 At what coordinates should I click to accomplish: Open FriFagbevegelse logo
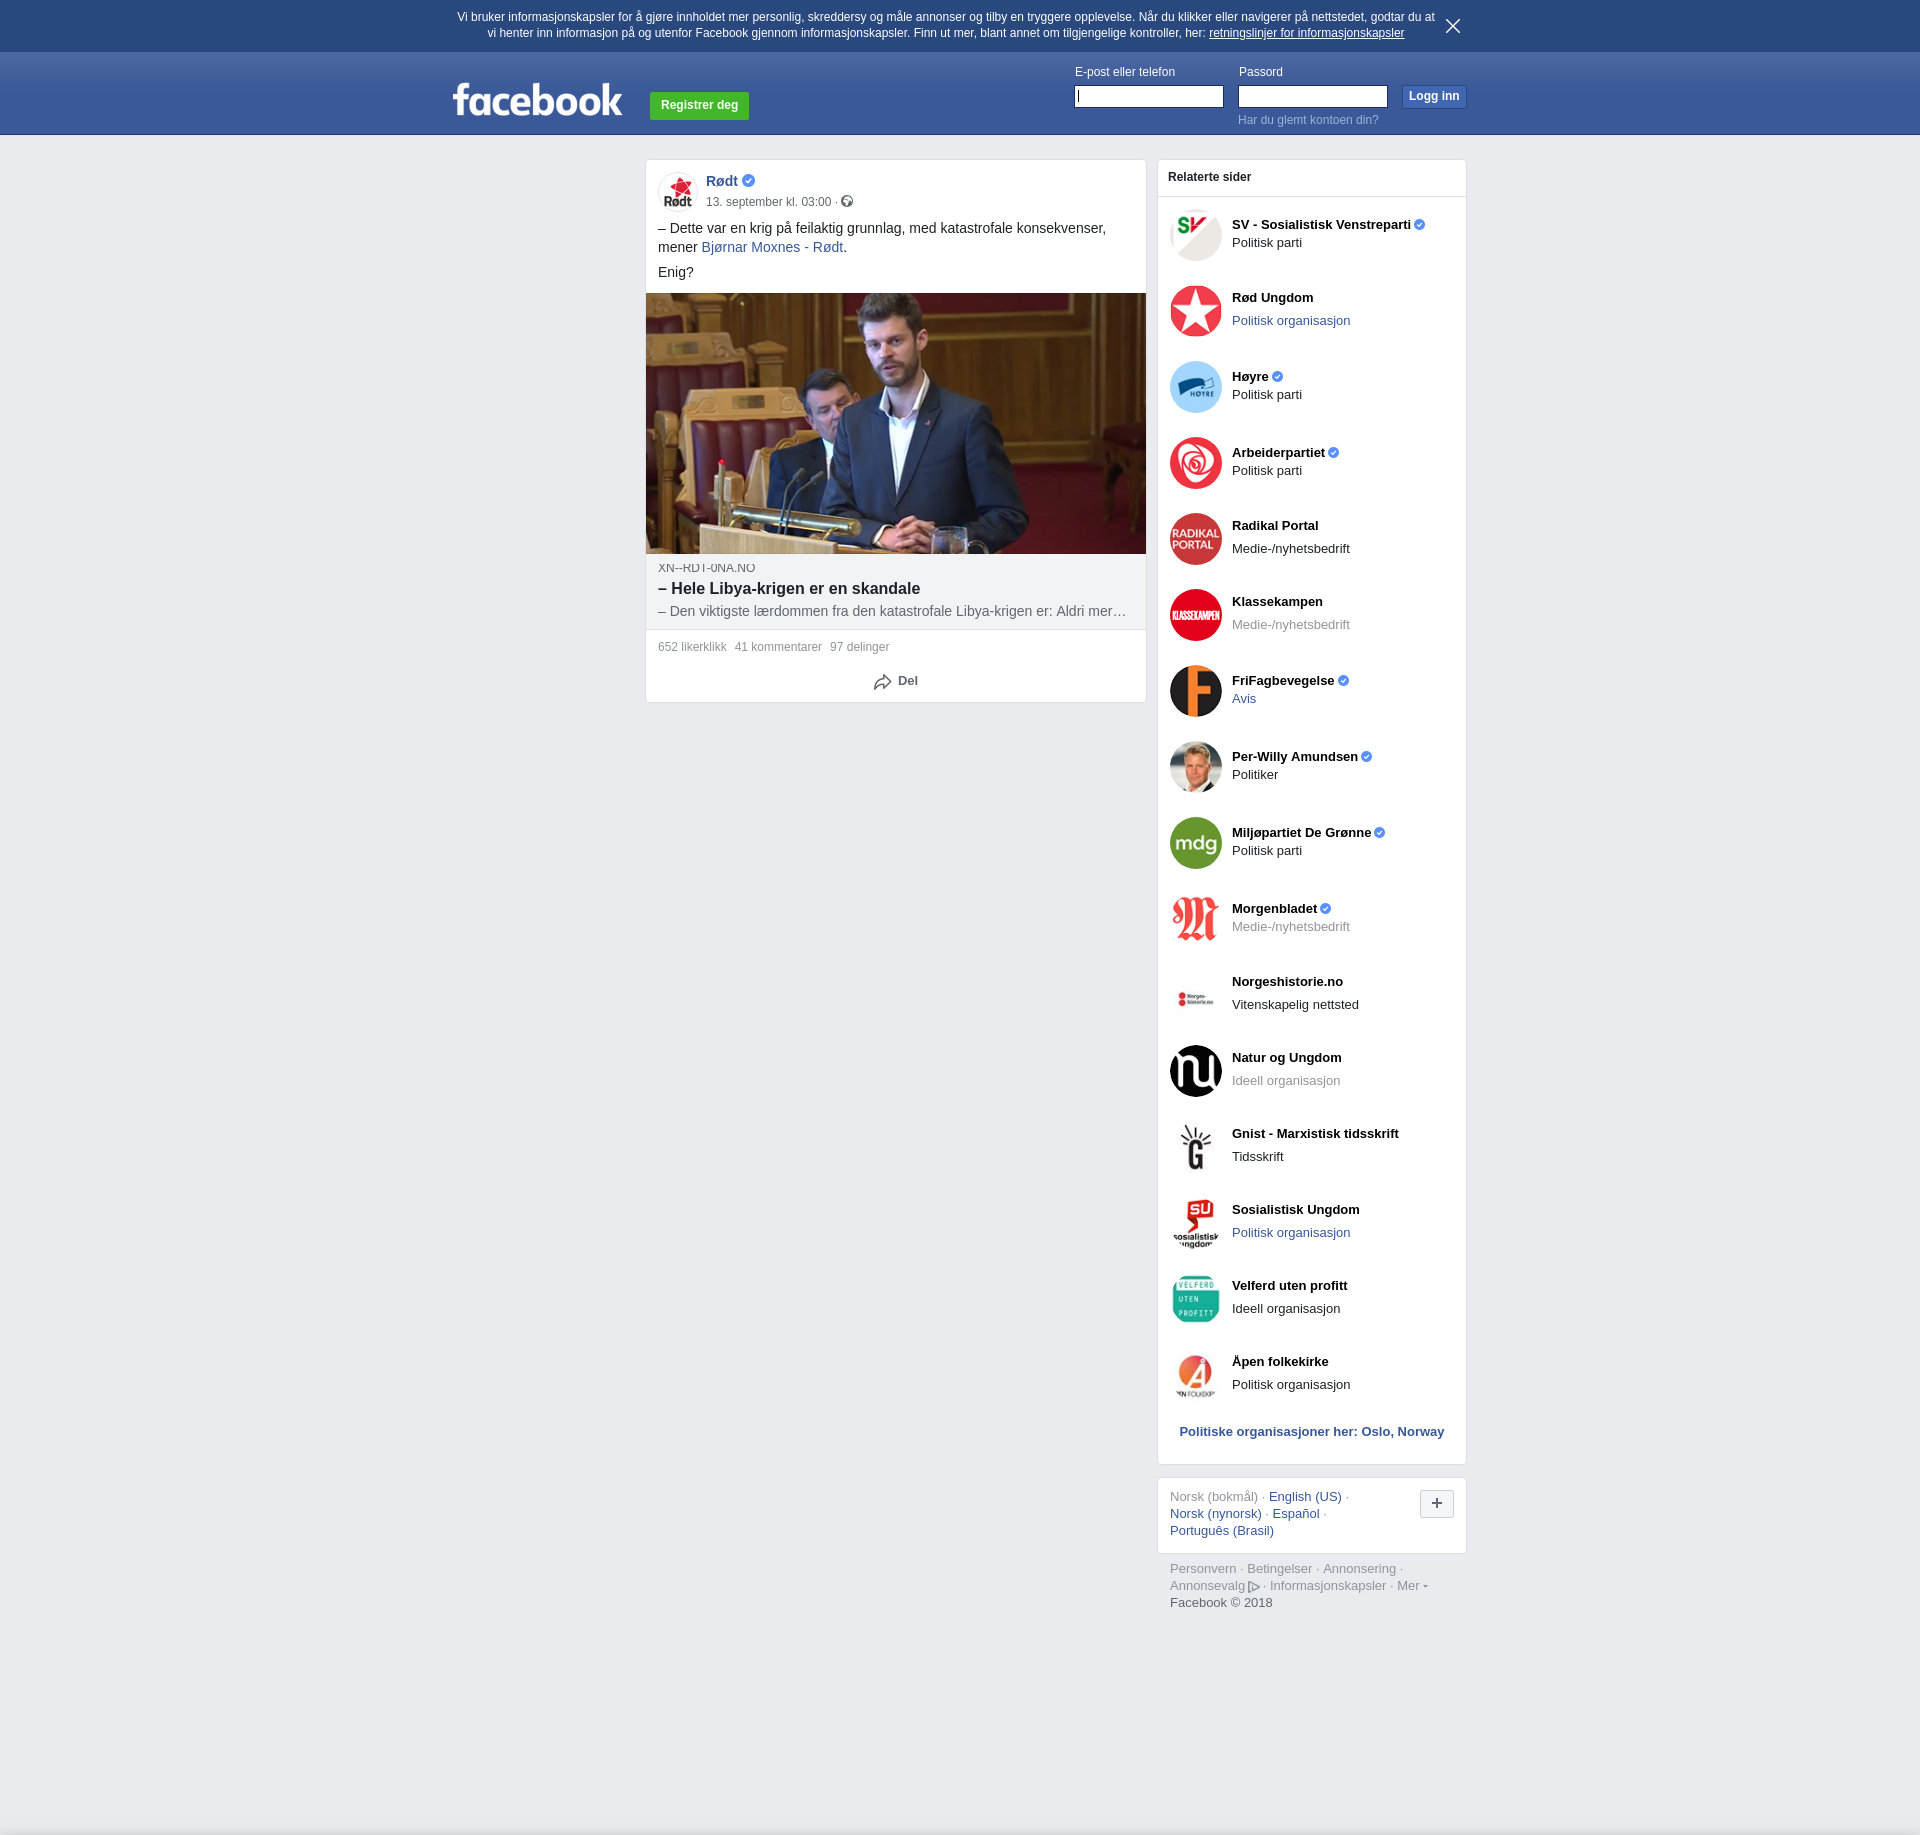(1196, 691)
